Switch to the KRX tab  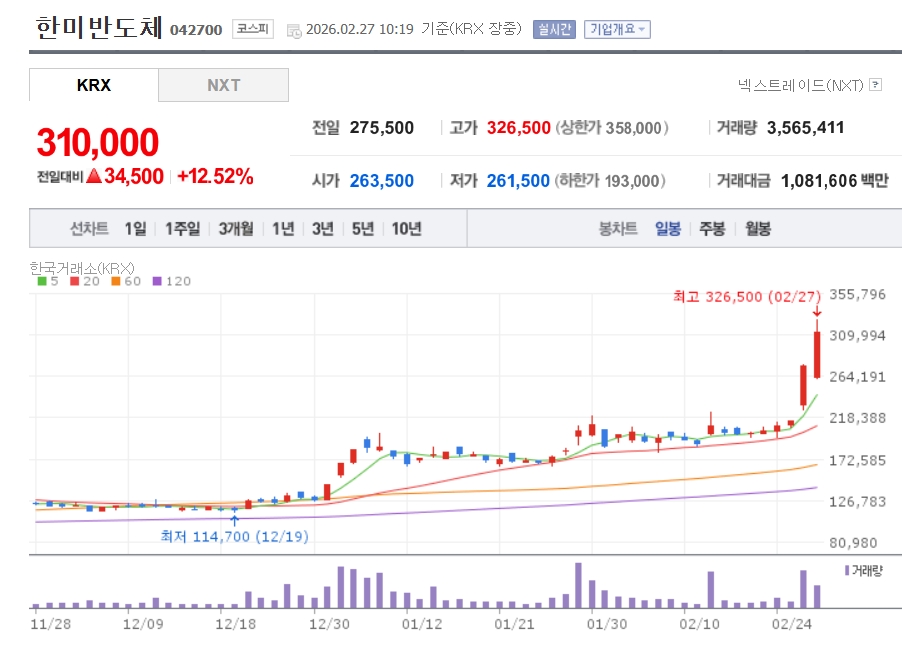coord(94,85)
